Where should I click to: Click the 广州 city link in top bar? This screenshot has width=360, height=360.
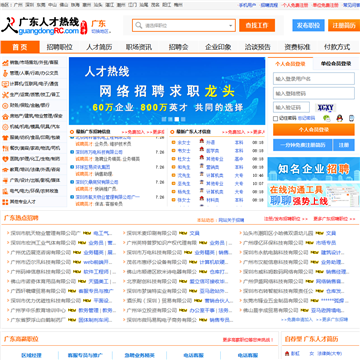[x=18, y=5]
